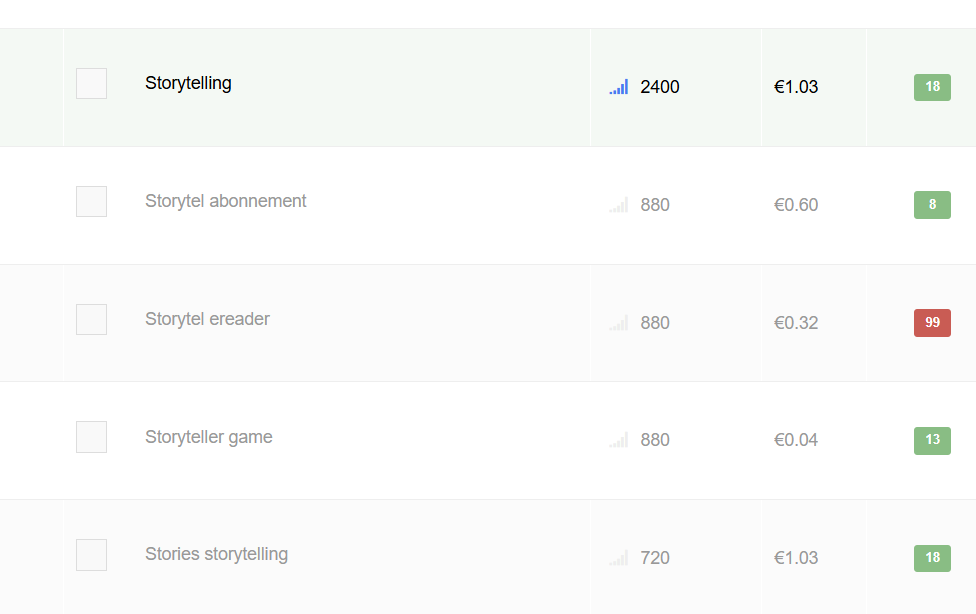Click the green difficulty badge showing 13
Viewport: 976px width, 614px height.
pyautogui.click(x=932, y=440)
